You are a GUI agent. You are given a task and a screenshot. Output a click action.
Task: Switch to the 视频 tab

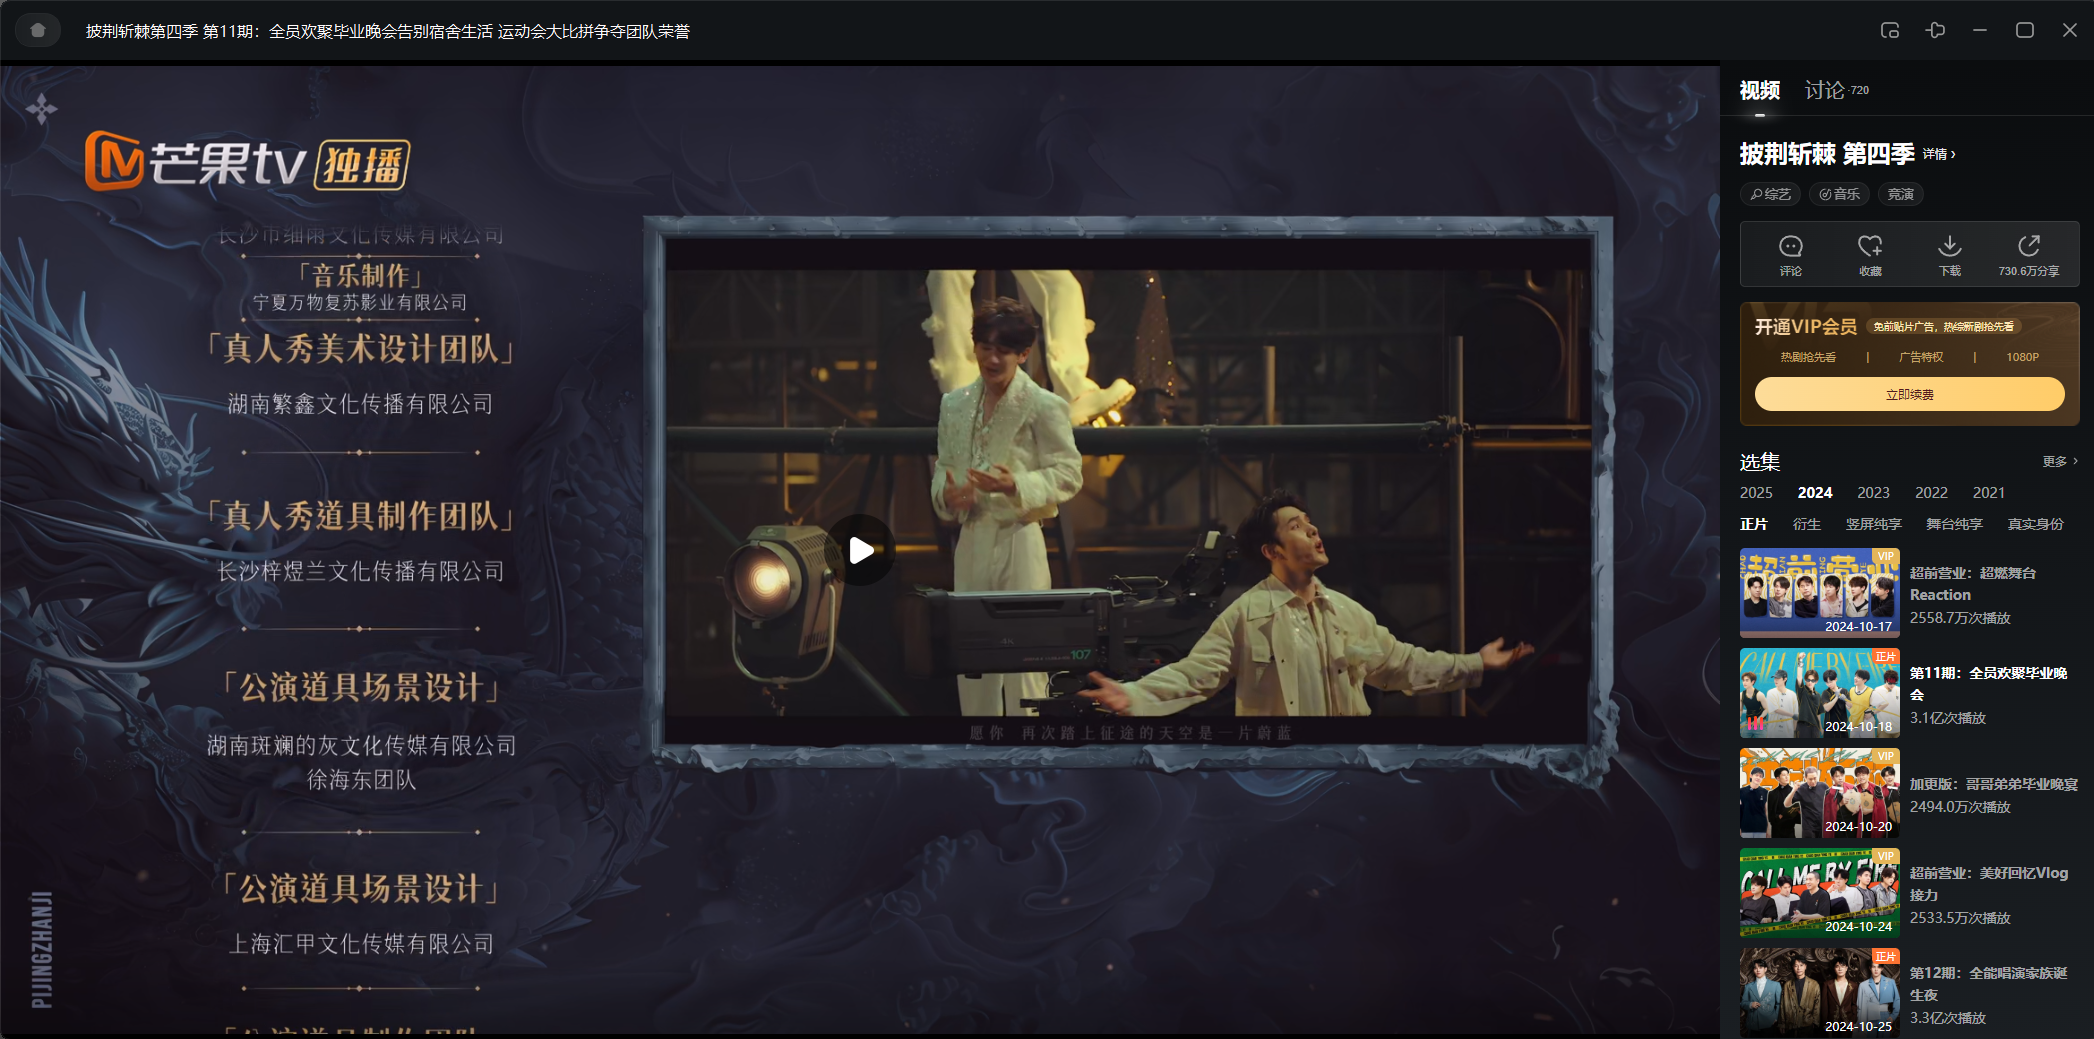[1760, 91]
